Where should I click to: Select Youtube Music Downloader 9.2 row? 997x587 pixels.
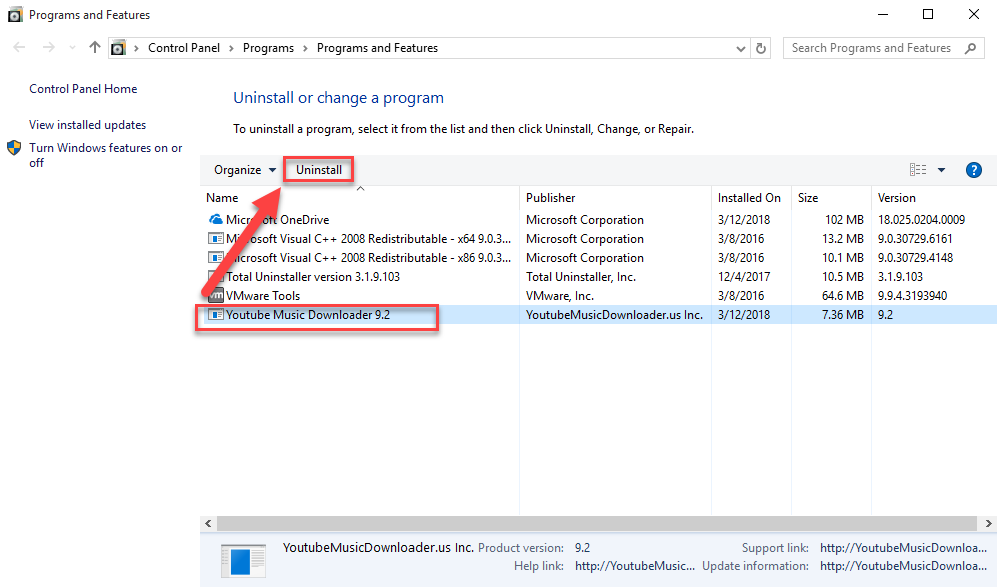598,315
